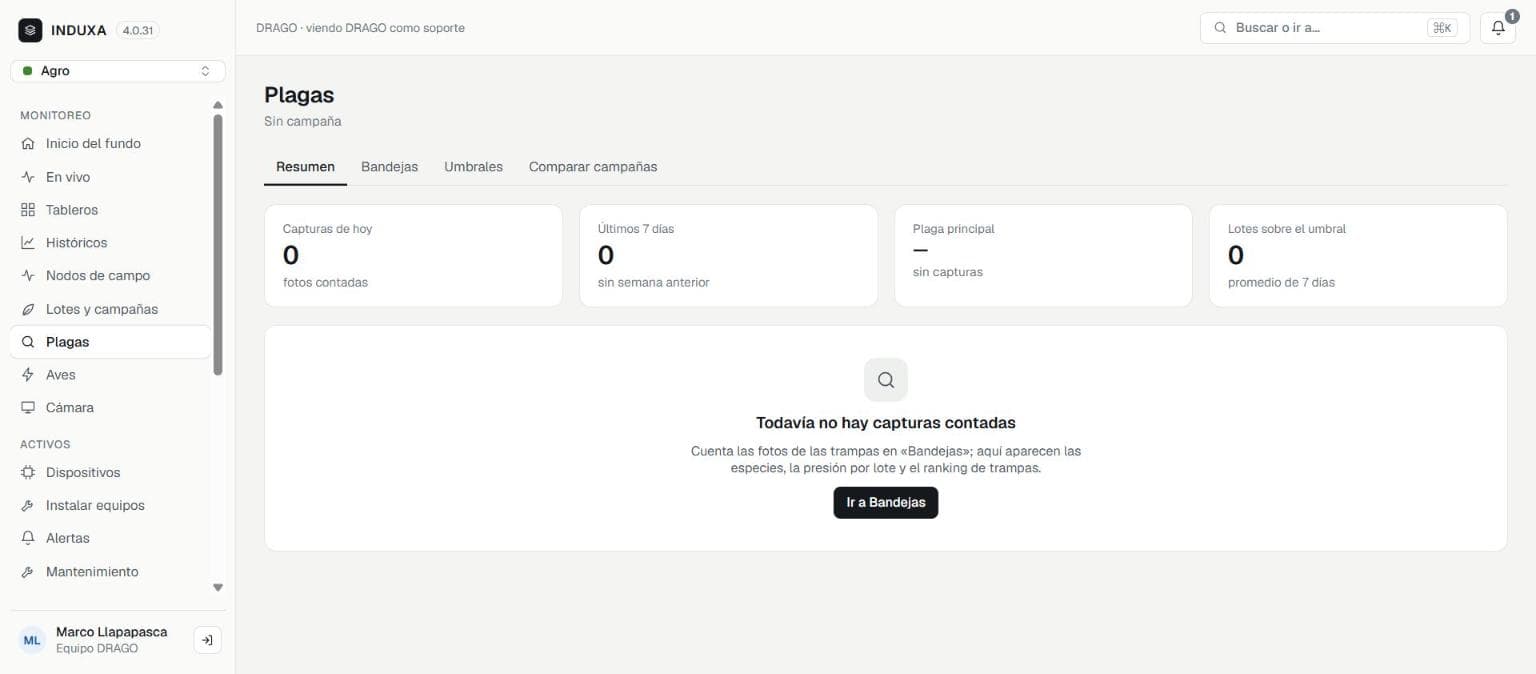Click the 'Sin campaña' subtitle text
The width and height of the screenshot is (1536, 674).
point(303,121)
